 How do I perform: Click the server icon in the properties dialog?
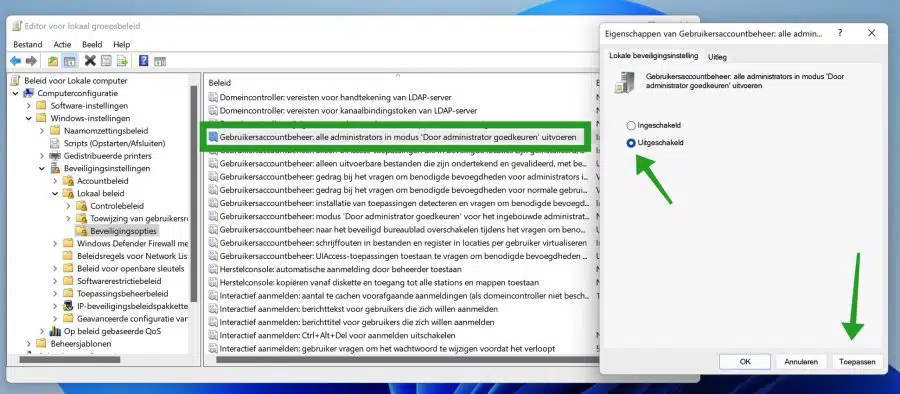[623, 82]
